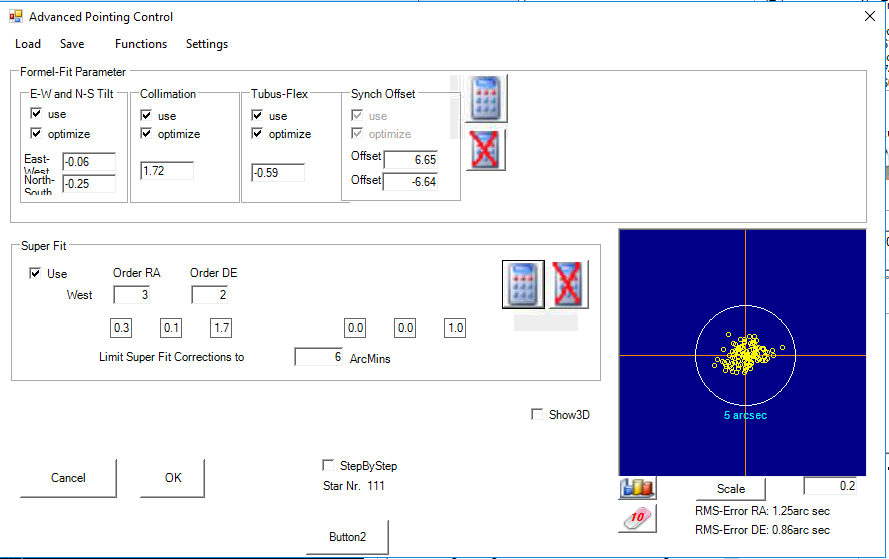Viewport: 889px width, 559px height.
Task: Enable the Show3D checkbox
Action: point(538,414)
